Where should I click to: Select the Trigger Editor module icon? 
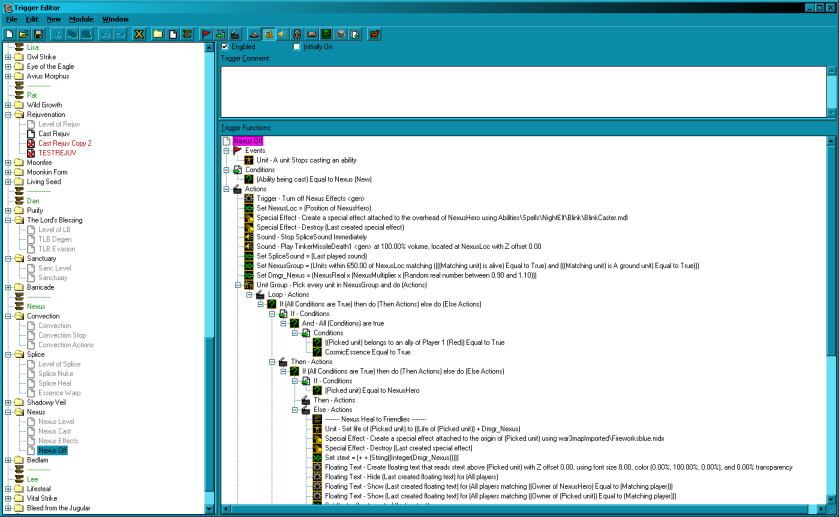269,34
